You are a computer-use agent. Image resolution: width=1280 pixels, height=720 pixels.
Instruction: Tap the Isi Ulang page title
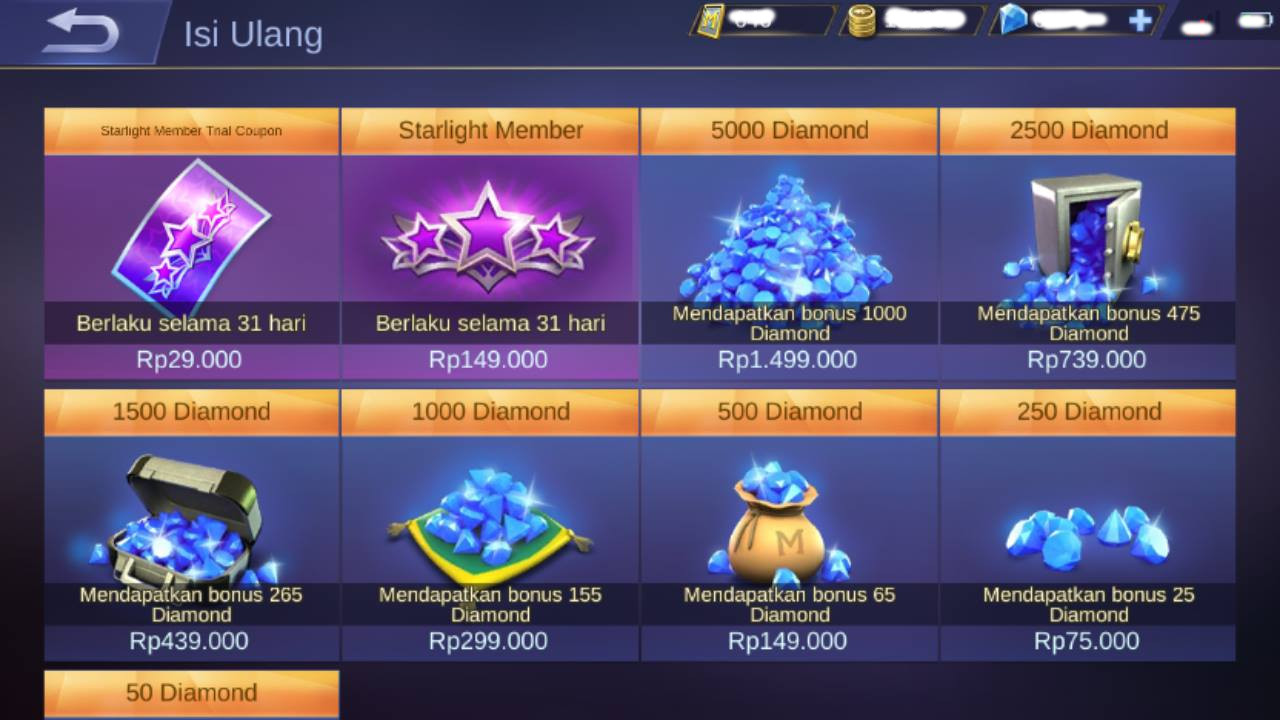coord(253,35)
